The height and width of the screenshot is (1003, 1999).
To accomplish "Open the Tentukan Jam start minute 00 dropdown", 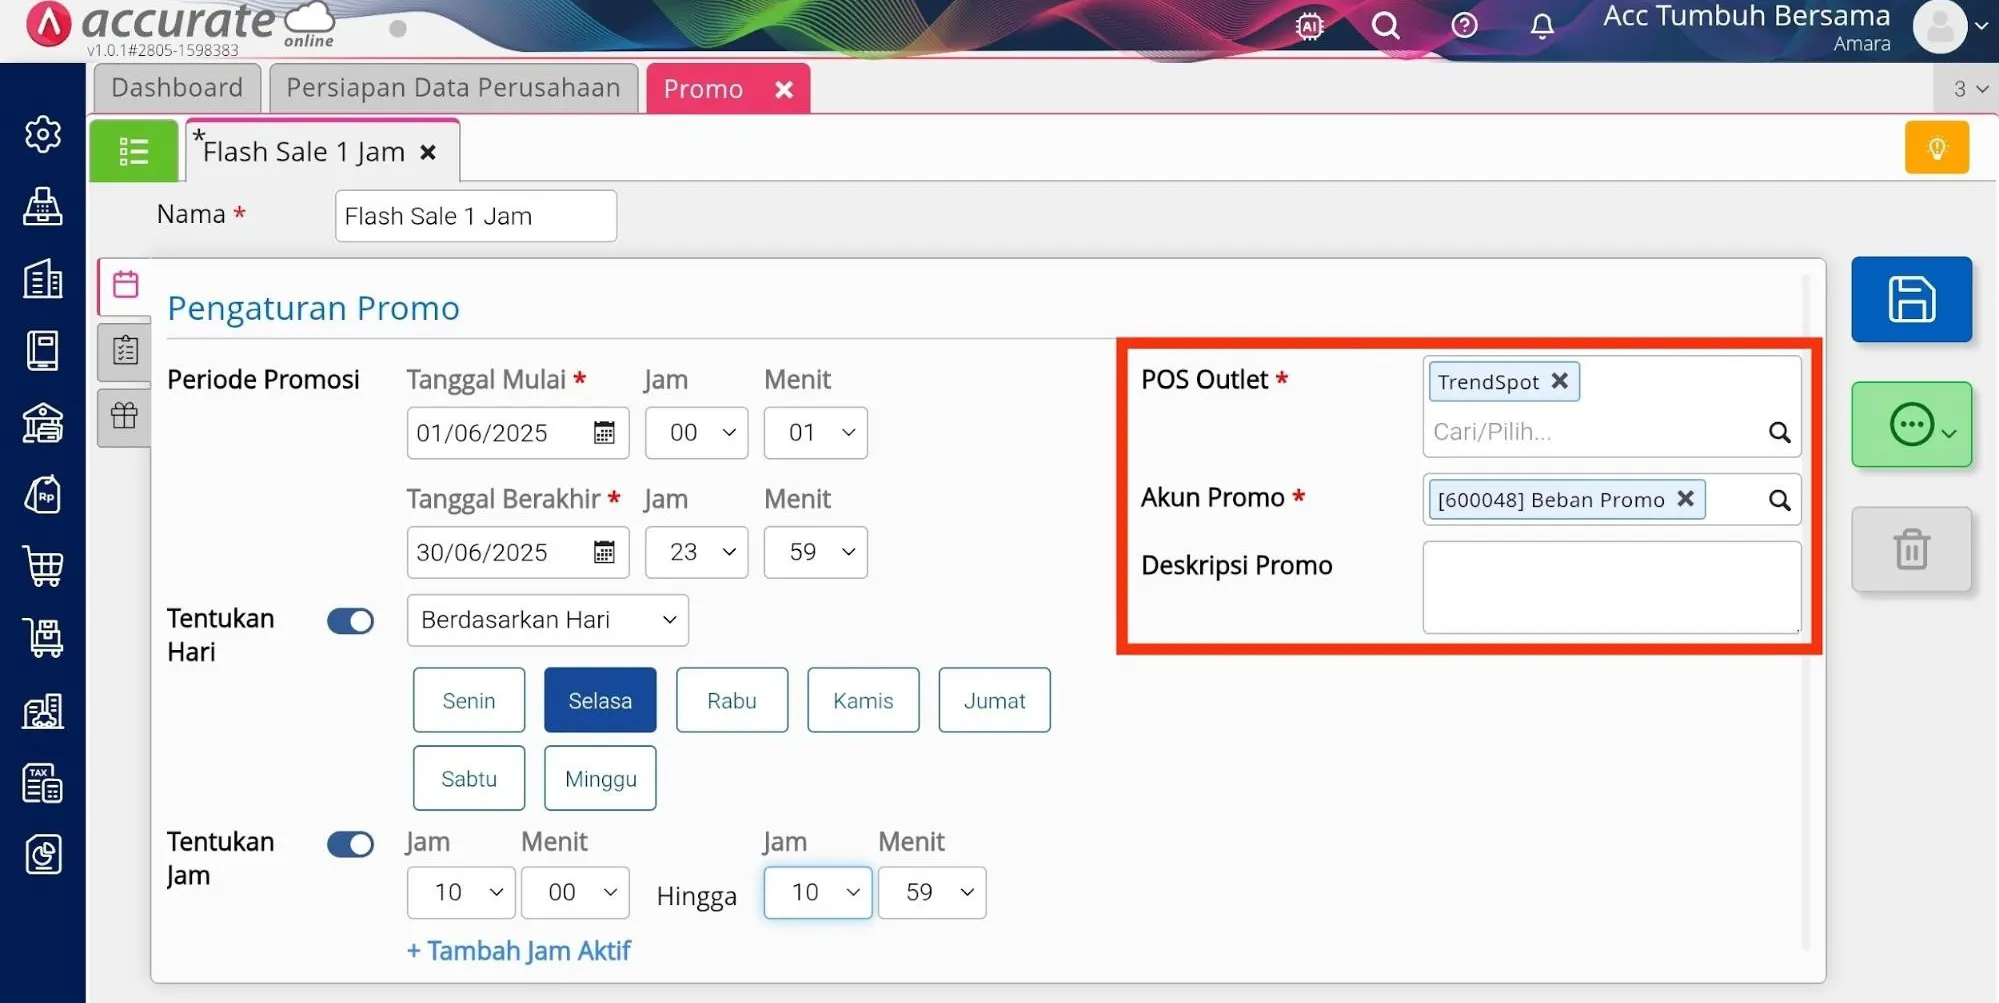I will click(575, 892).
